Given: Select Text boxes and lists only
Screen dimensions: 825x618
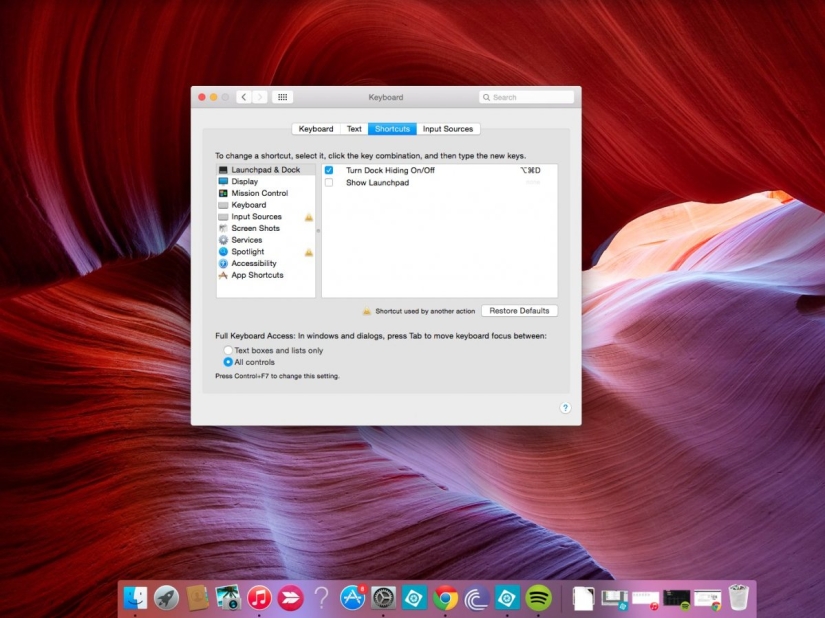Looking at the screenshot, I should [230, 350].
